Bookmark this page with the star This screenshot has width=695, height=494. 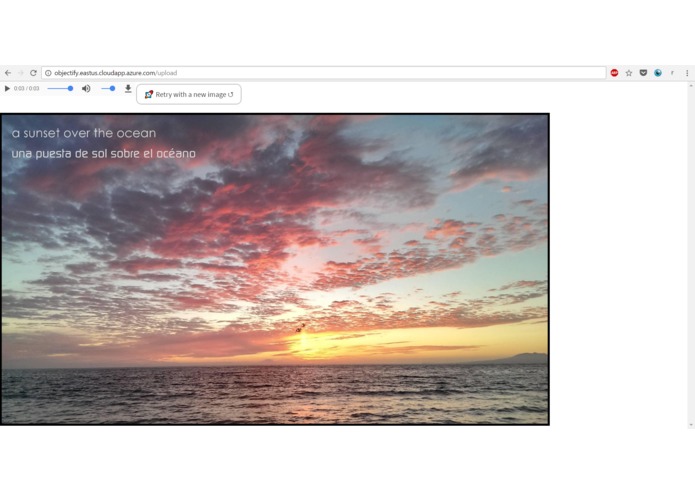[x=629, y=73]
